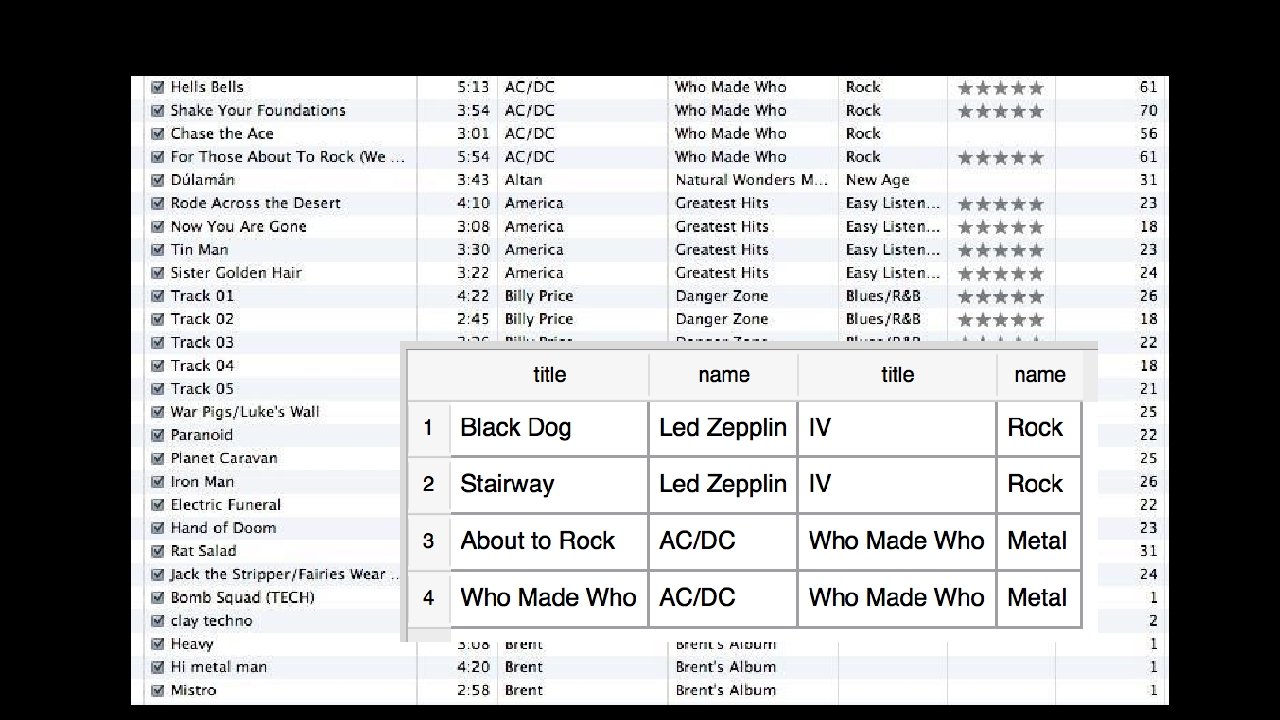The height and width of the screenshot is (720, 1280).
Task: Click the Altan artist cell
Action: click(x=523, y=180)
